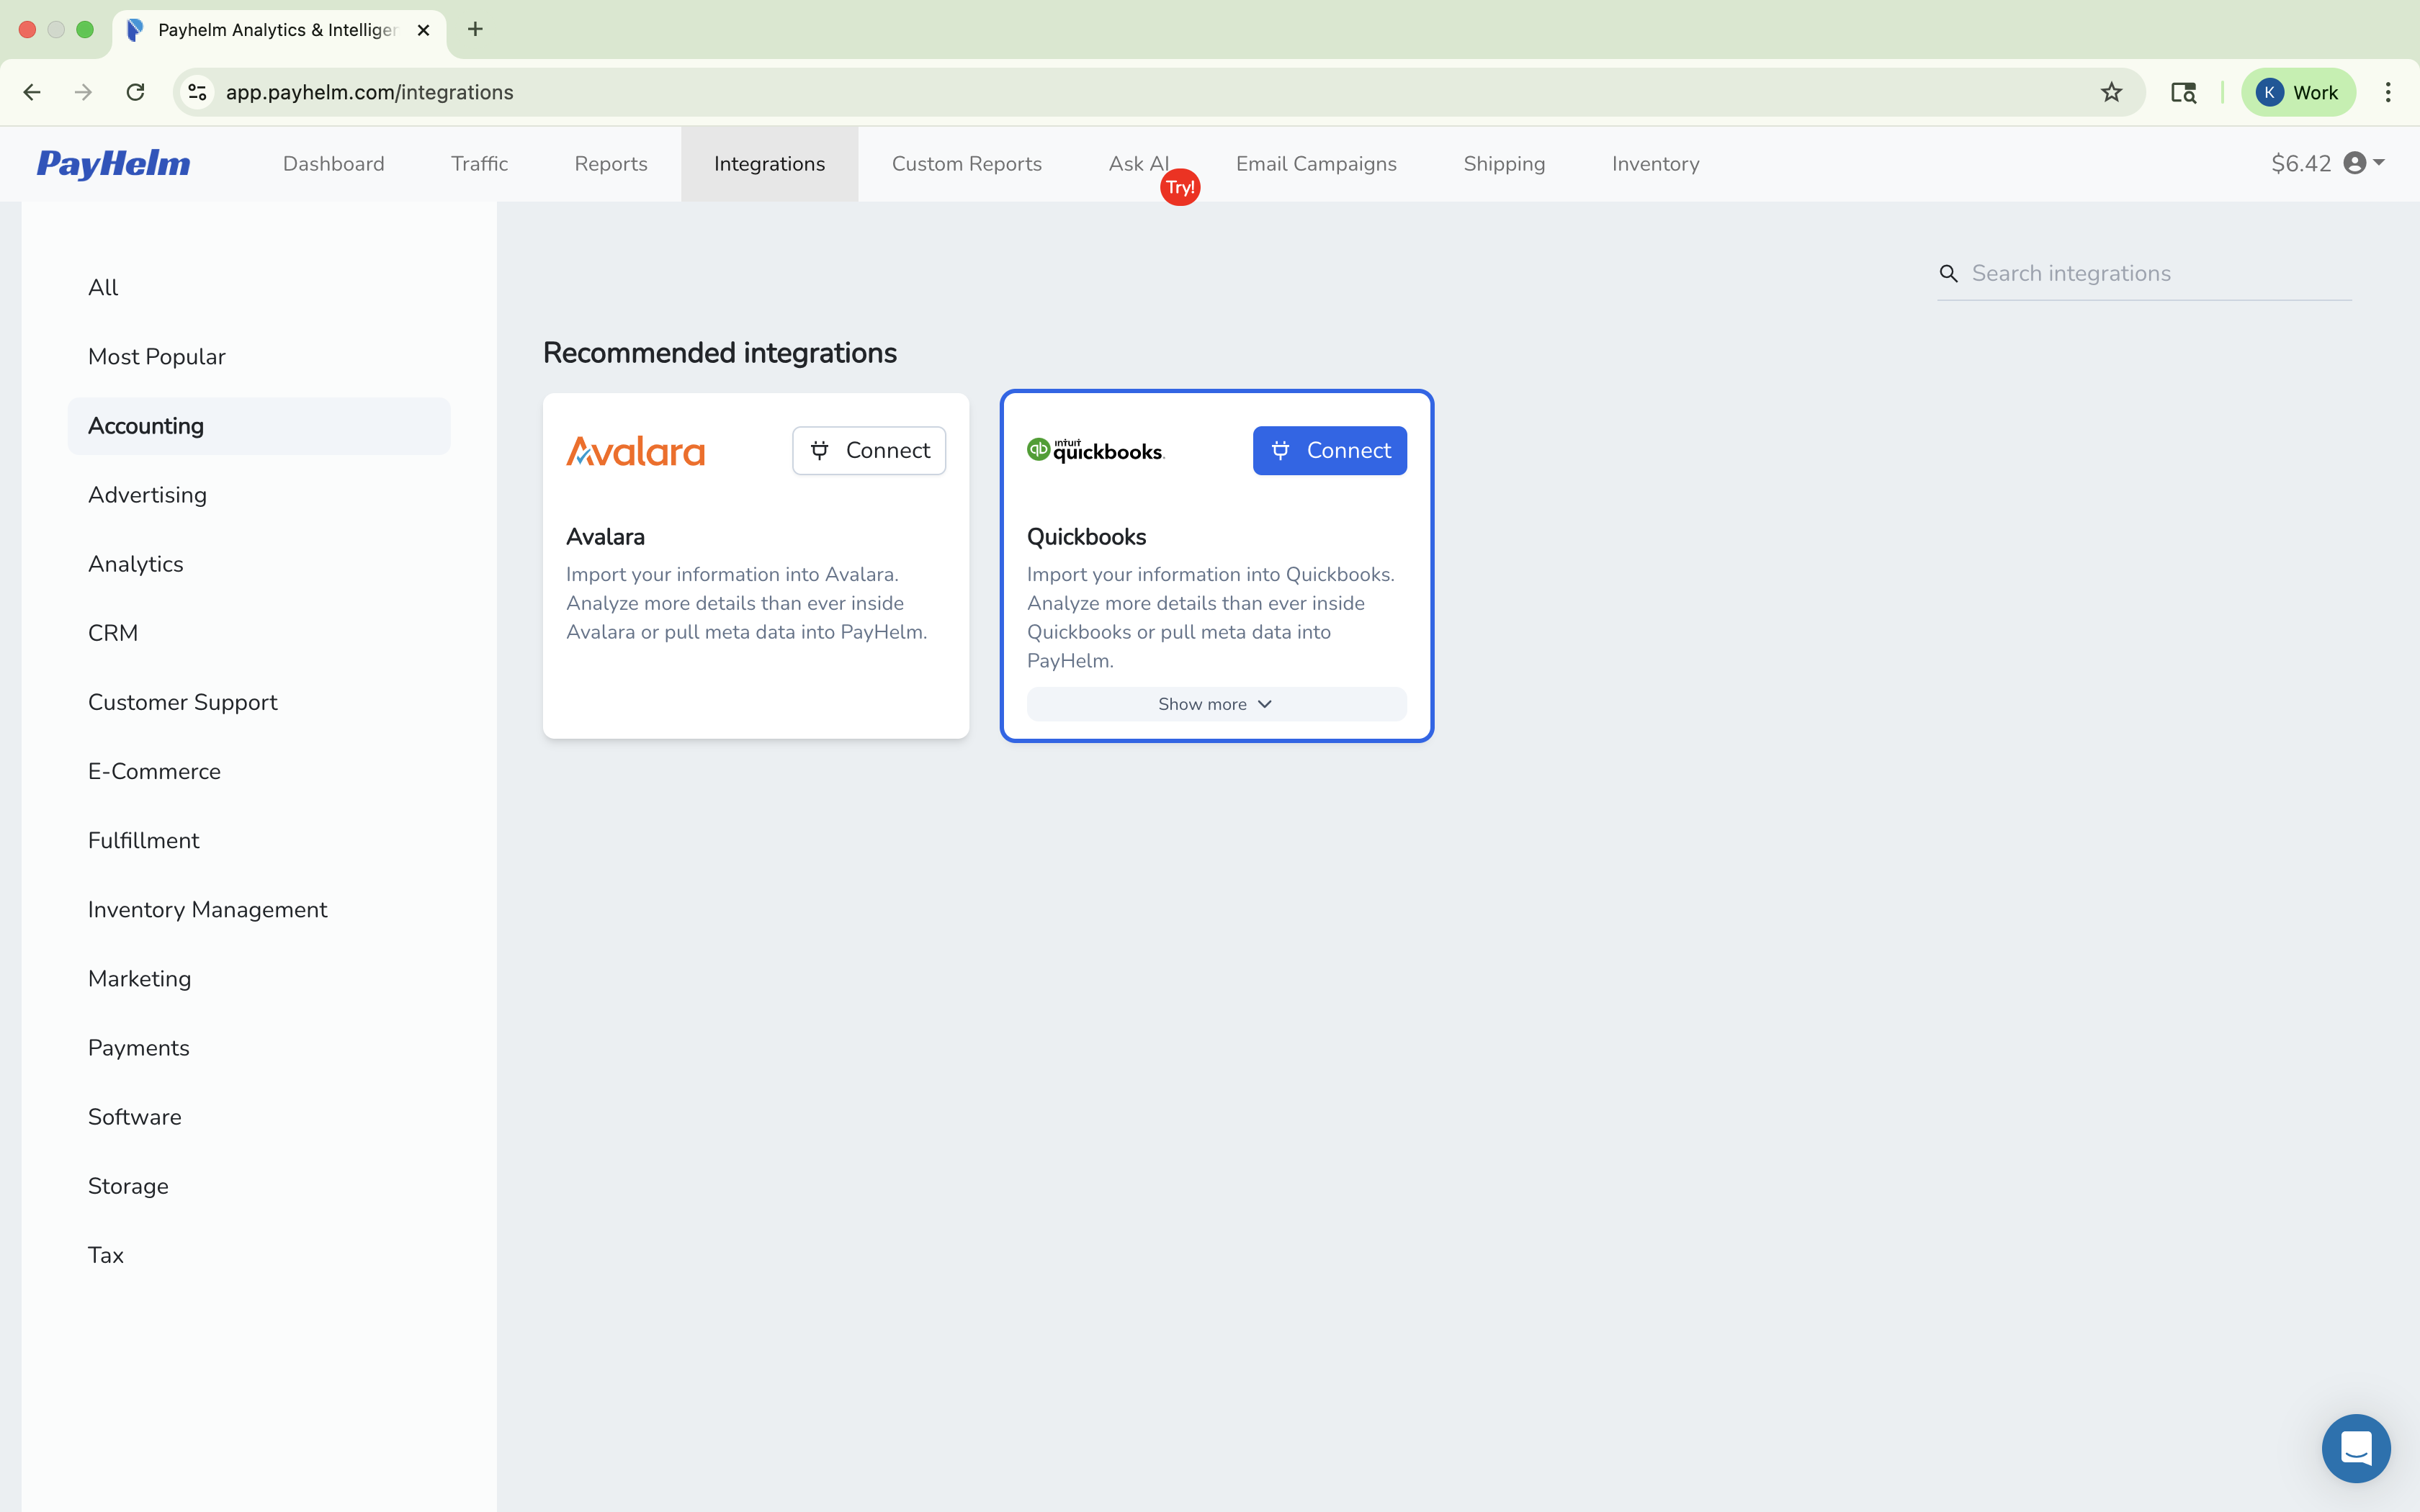Open the browser customization options in address bar
Image resolution: width=2420 pixels, height=1512 pixels.
tap(196, 92)
